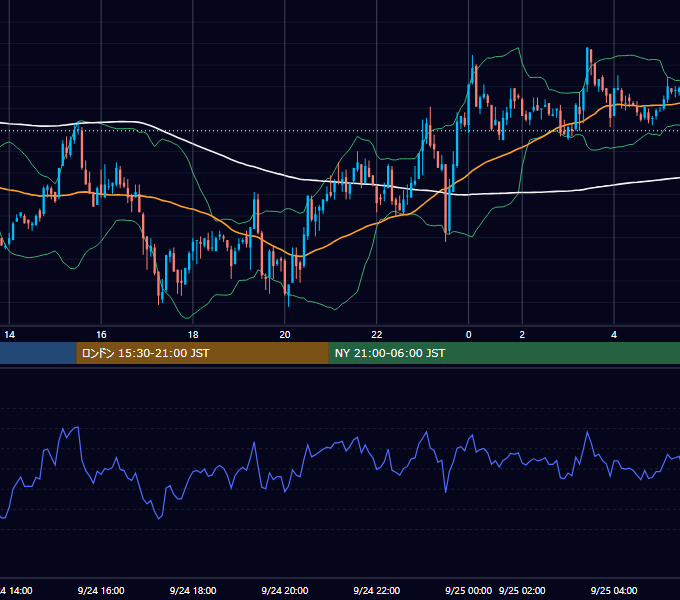Image resolution: width=680 pixels, height=600 pixels.
Task: Click the 9/24 20:00 time label
Action: tap(285, 590)
